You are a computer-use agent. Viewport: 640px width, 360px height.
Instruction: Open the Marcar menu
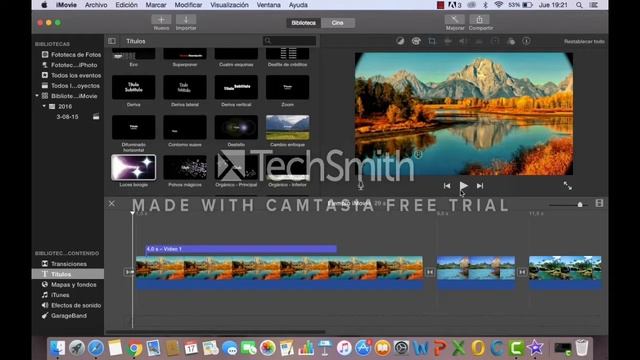(x=156, y=5)
